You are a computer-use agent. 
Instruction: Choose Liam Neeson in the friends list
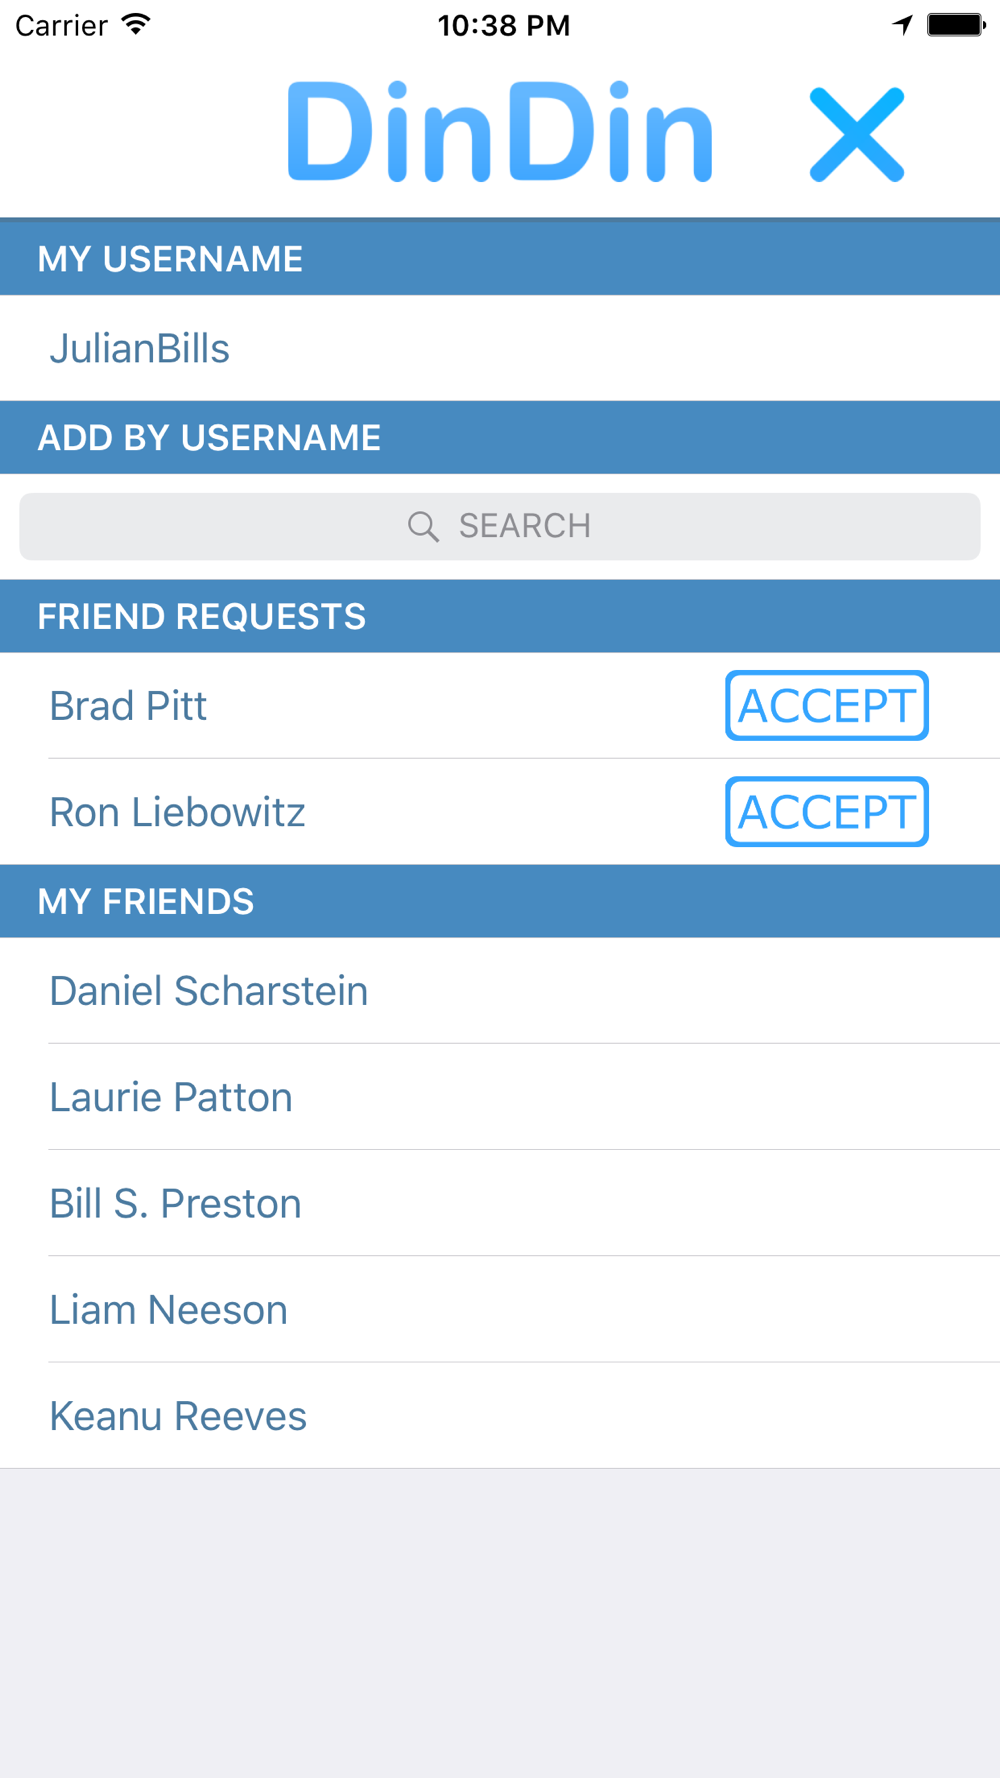click(500, 1309)
